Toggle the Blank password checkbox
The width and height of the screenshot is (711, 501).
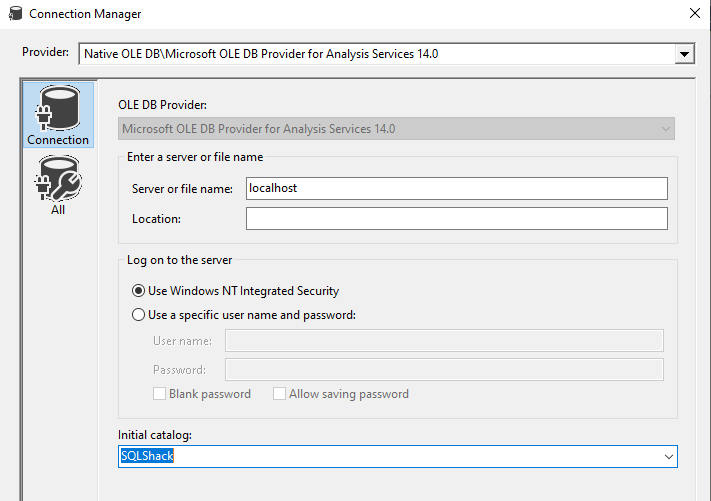pyautogui.click(x=159, y=394)
